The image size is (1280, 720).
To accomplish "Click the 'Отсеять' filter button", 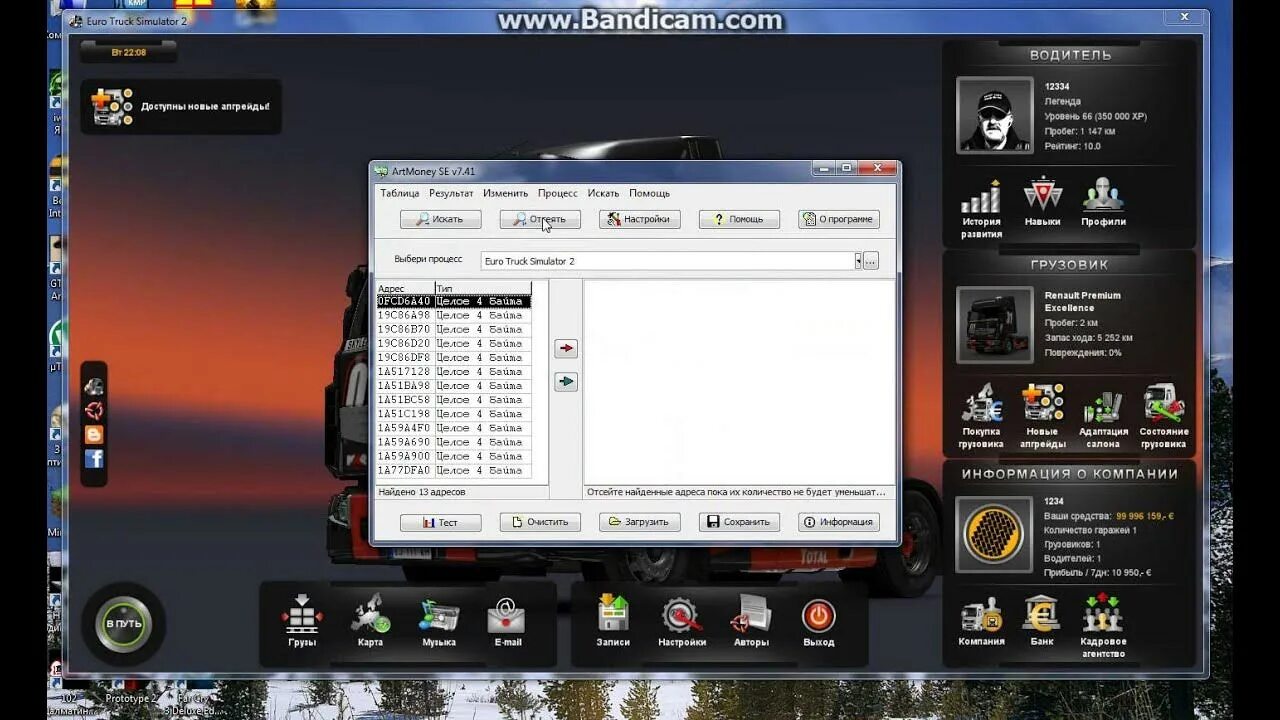I will 540,219.
